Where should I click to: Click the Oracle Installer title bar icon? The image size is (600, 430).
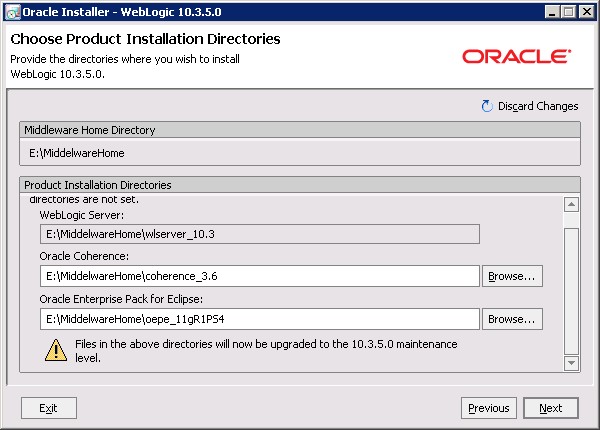pos(13,12)
